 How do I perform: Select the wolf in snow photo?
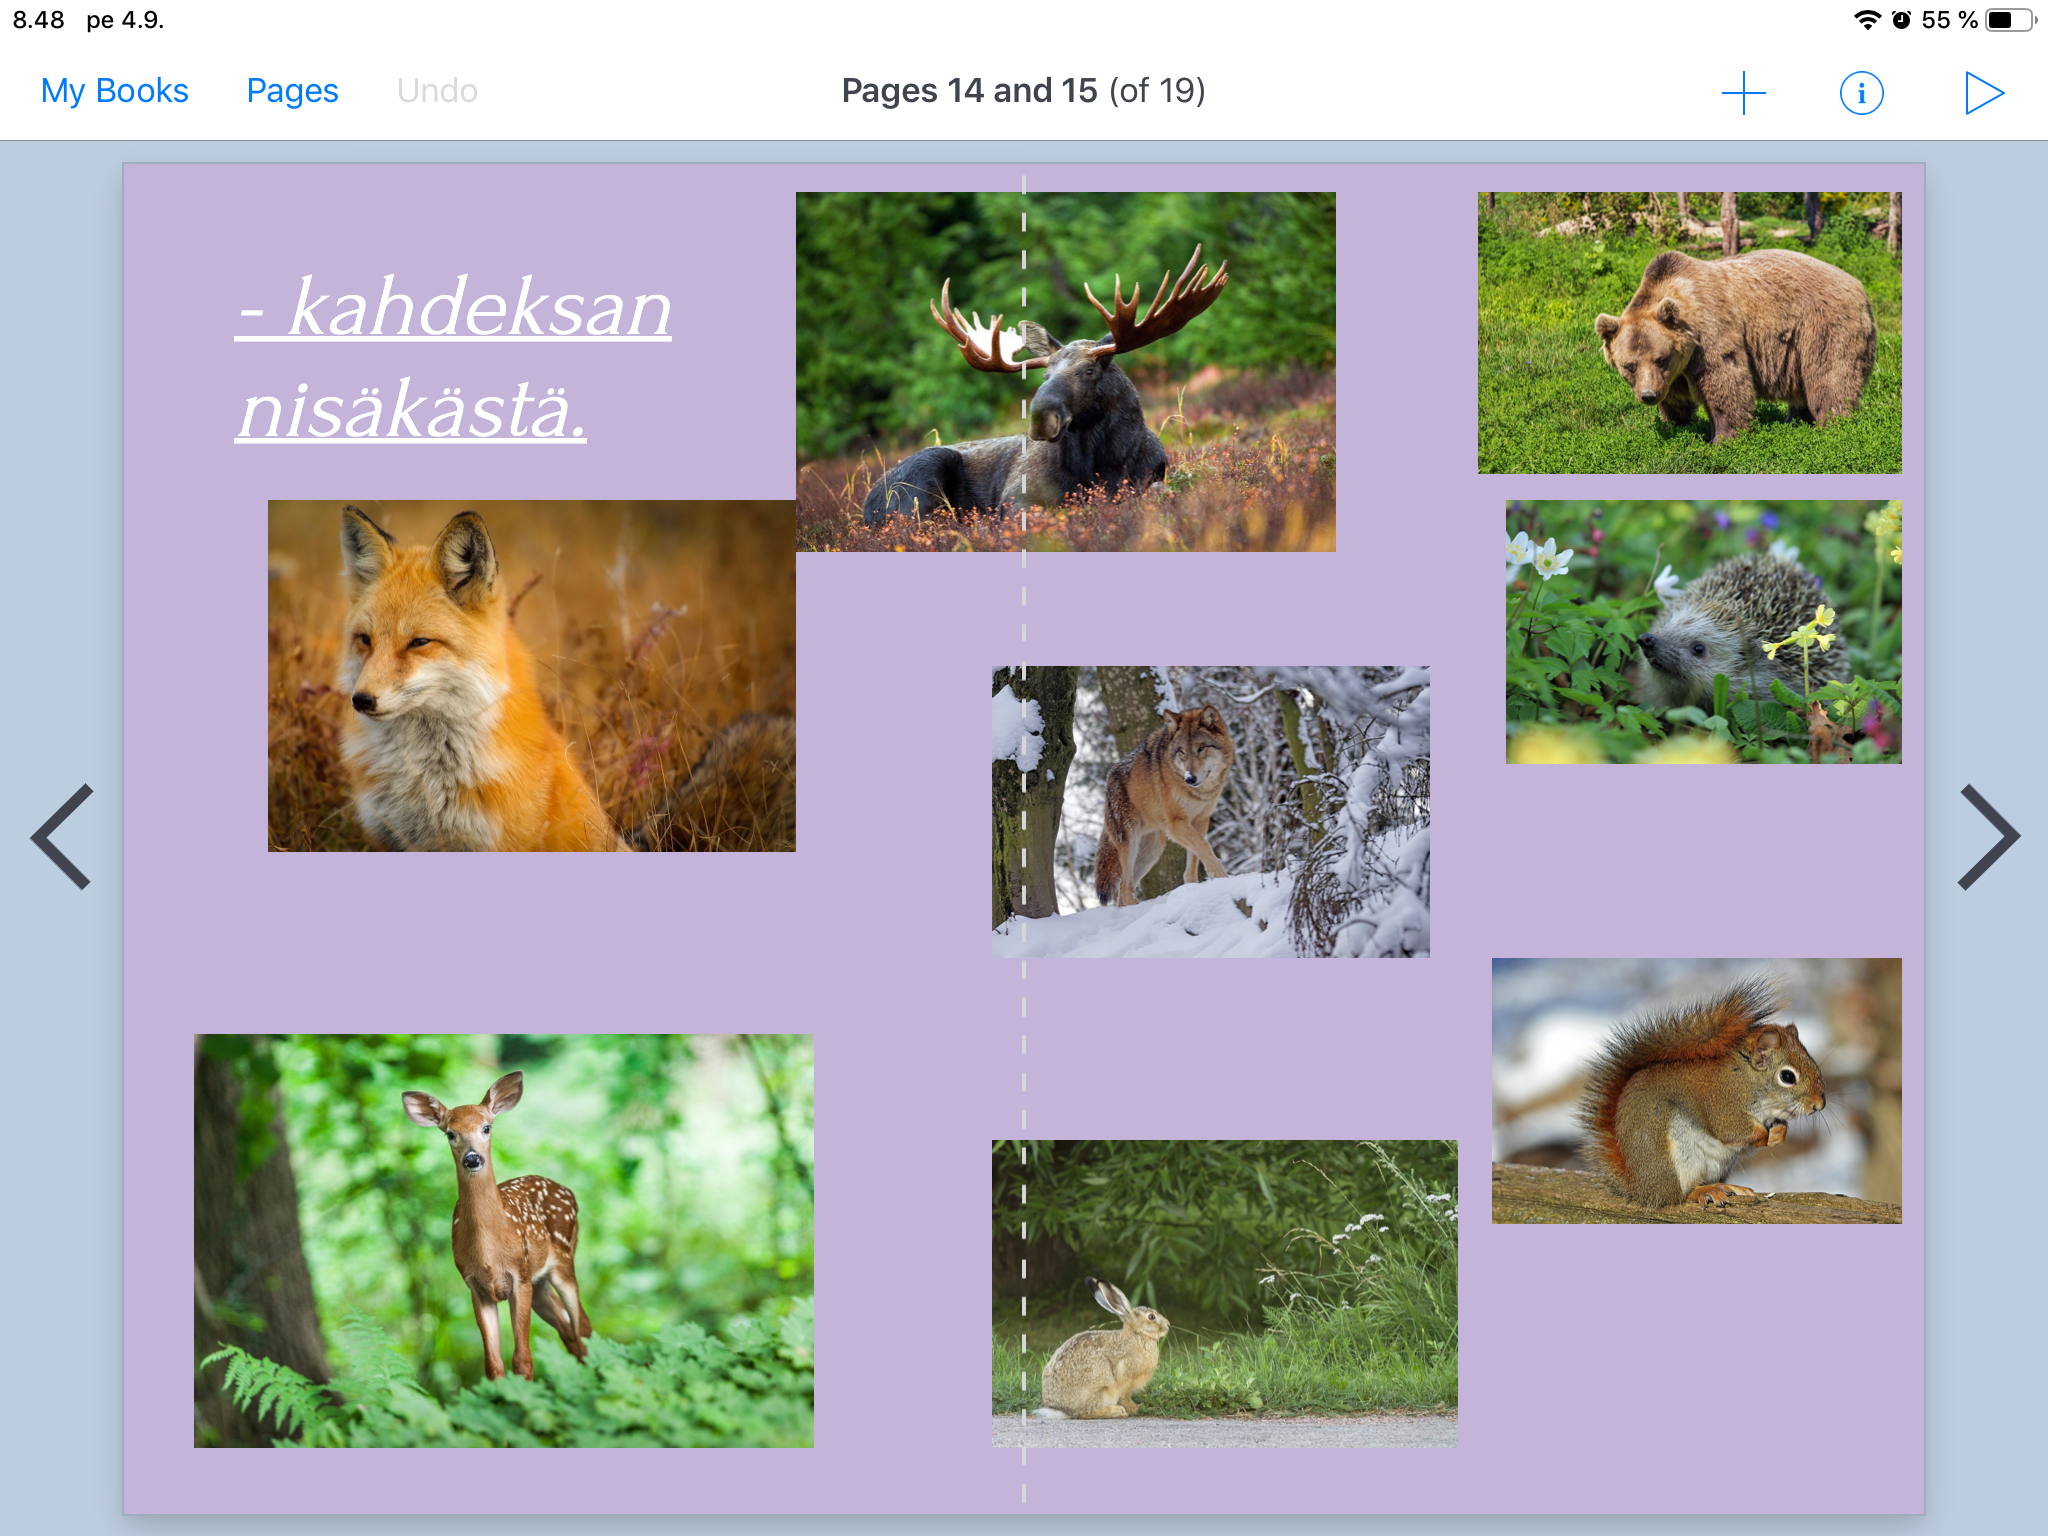click(x=1210, y=811)
